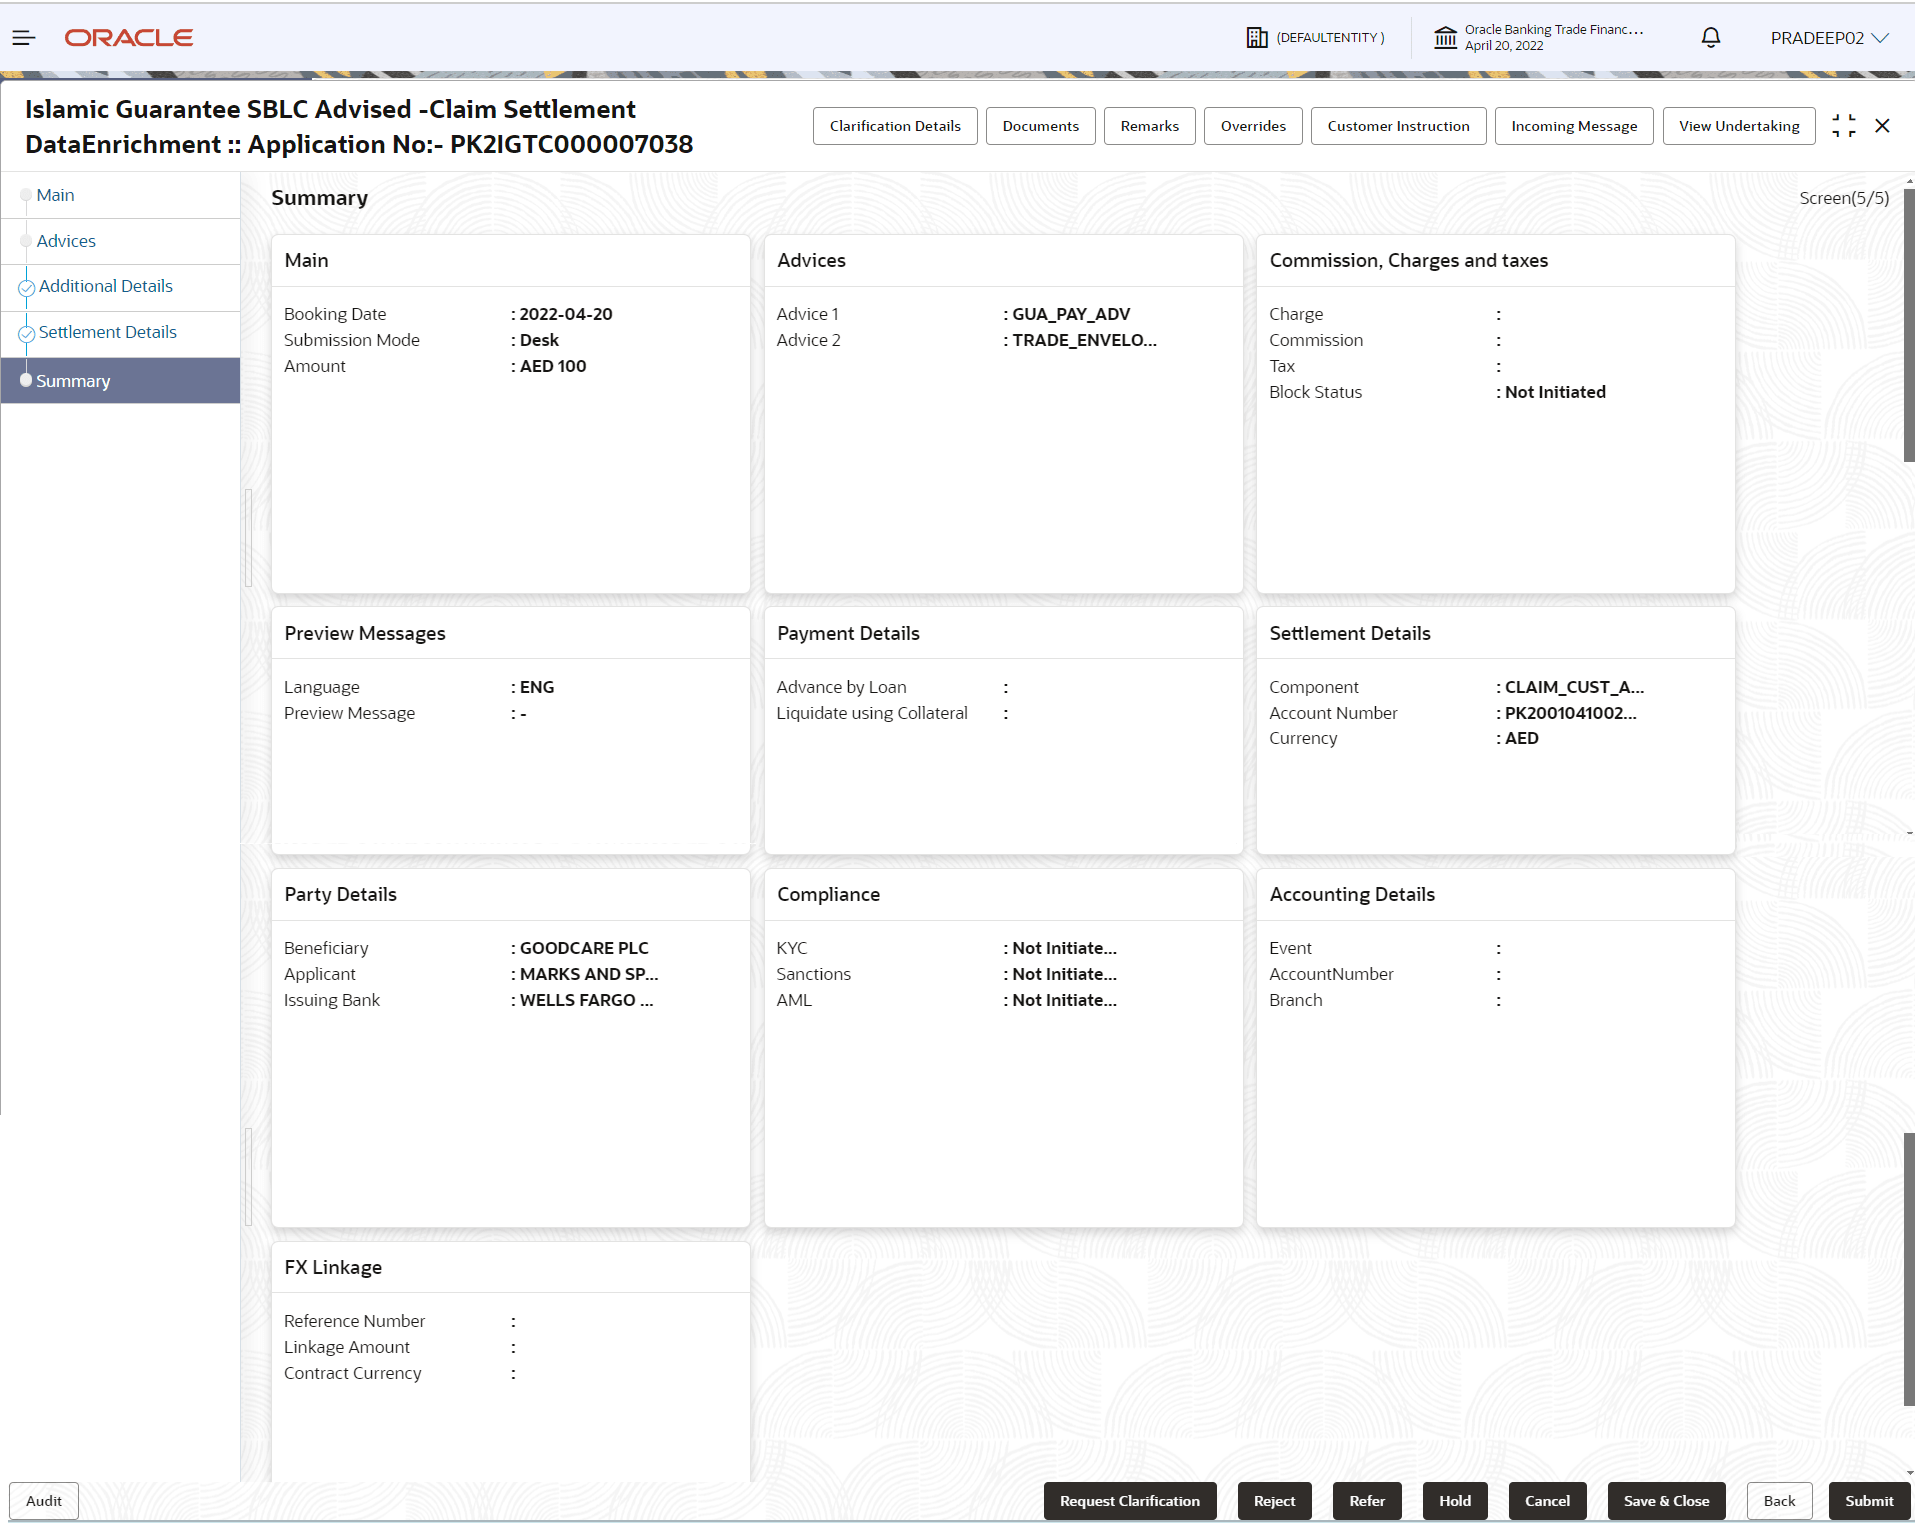Click the bank branch icon

point(1445,38)
